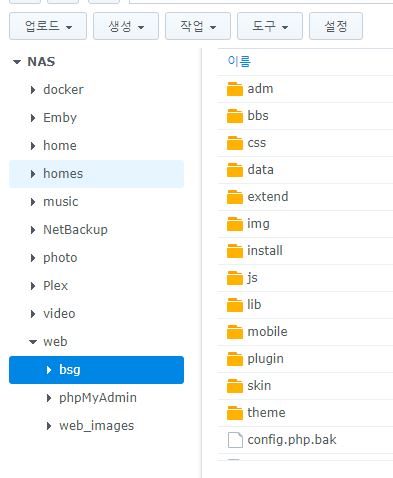The width and height of the screenshot is (393, 478).
Task: Open the 생성 dropdown menu
Action: click(x=126, y=26)
